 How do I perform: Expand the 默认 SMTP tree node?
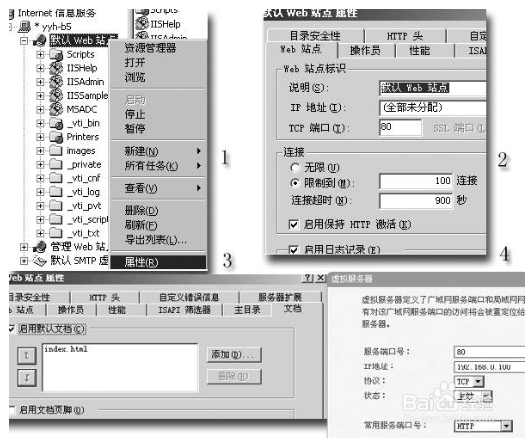tap(24, 261)
